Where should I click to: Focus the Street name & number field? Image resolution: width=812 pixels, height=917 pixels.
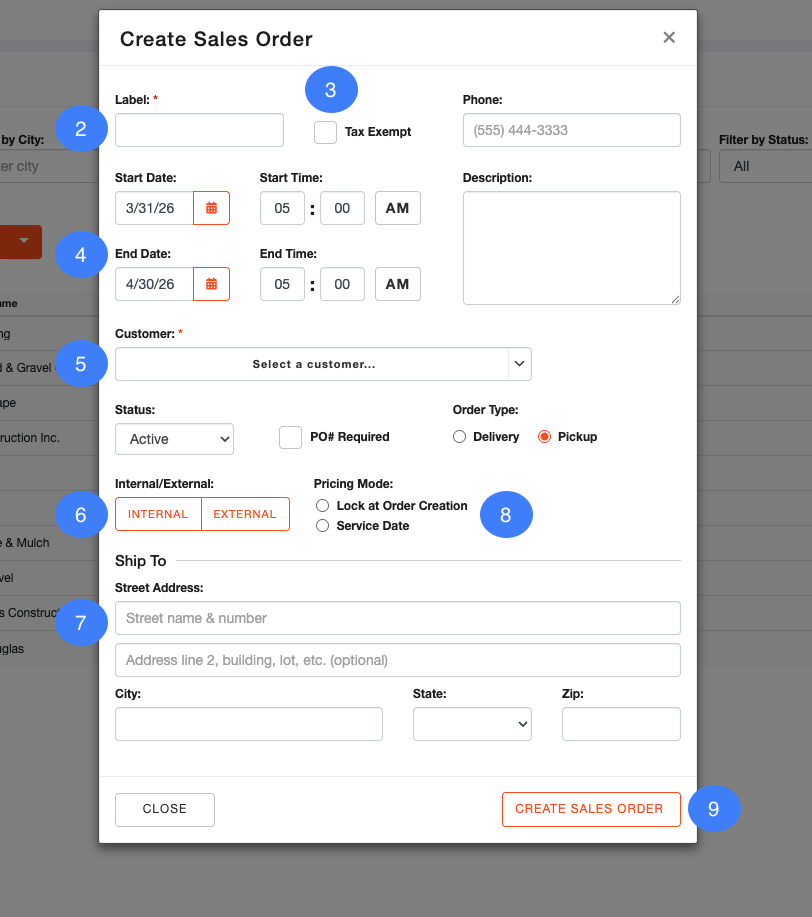point(397,618)
